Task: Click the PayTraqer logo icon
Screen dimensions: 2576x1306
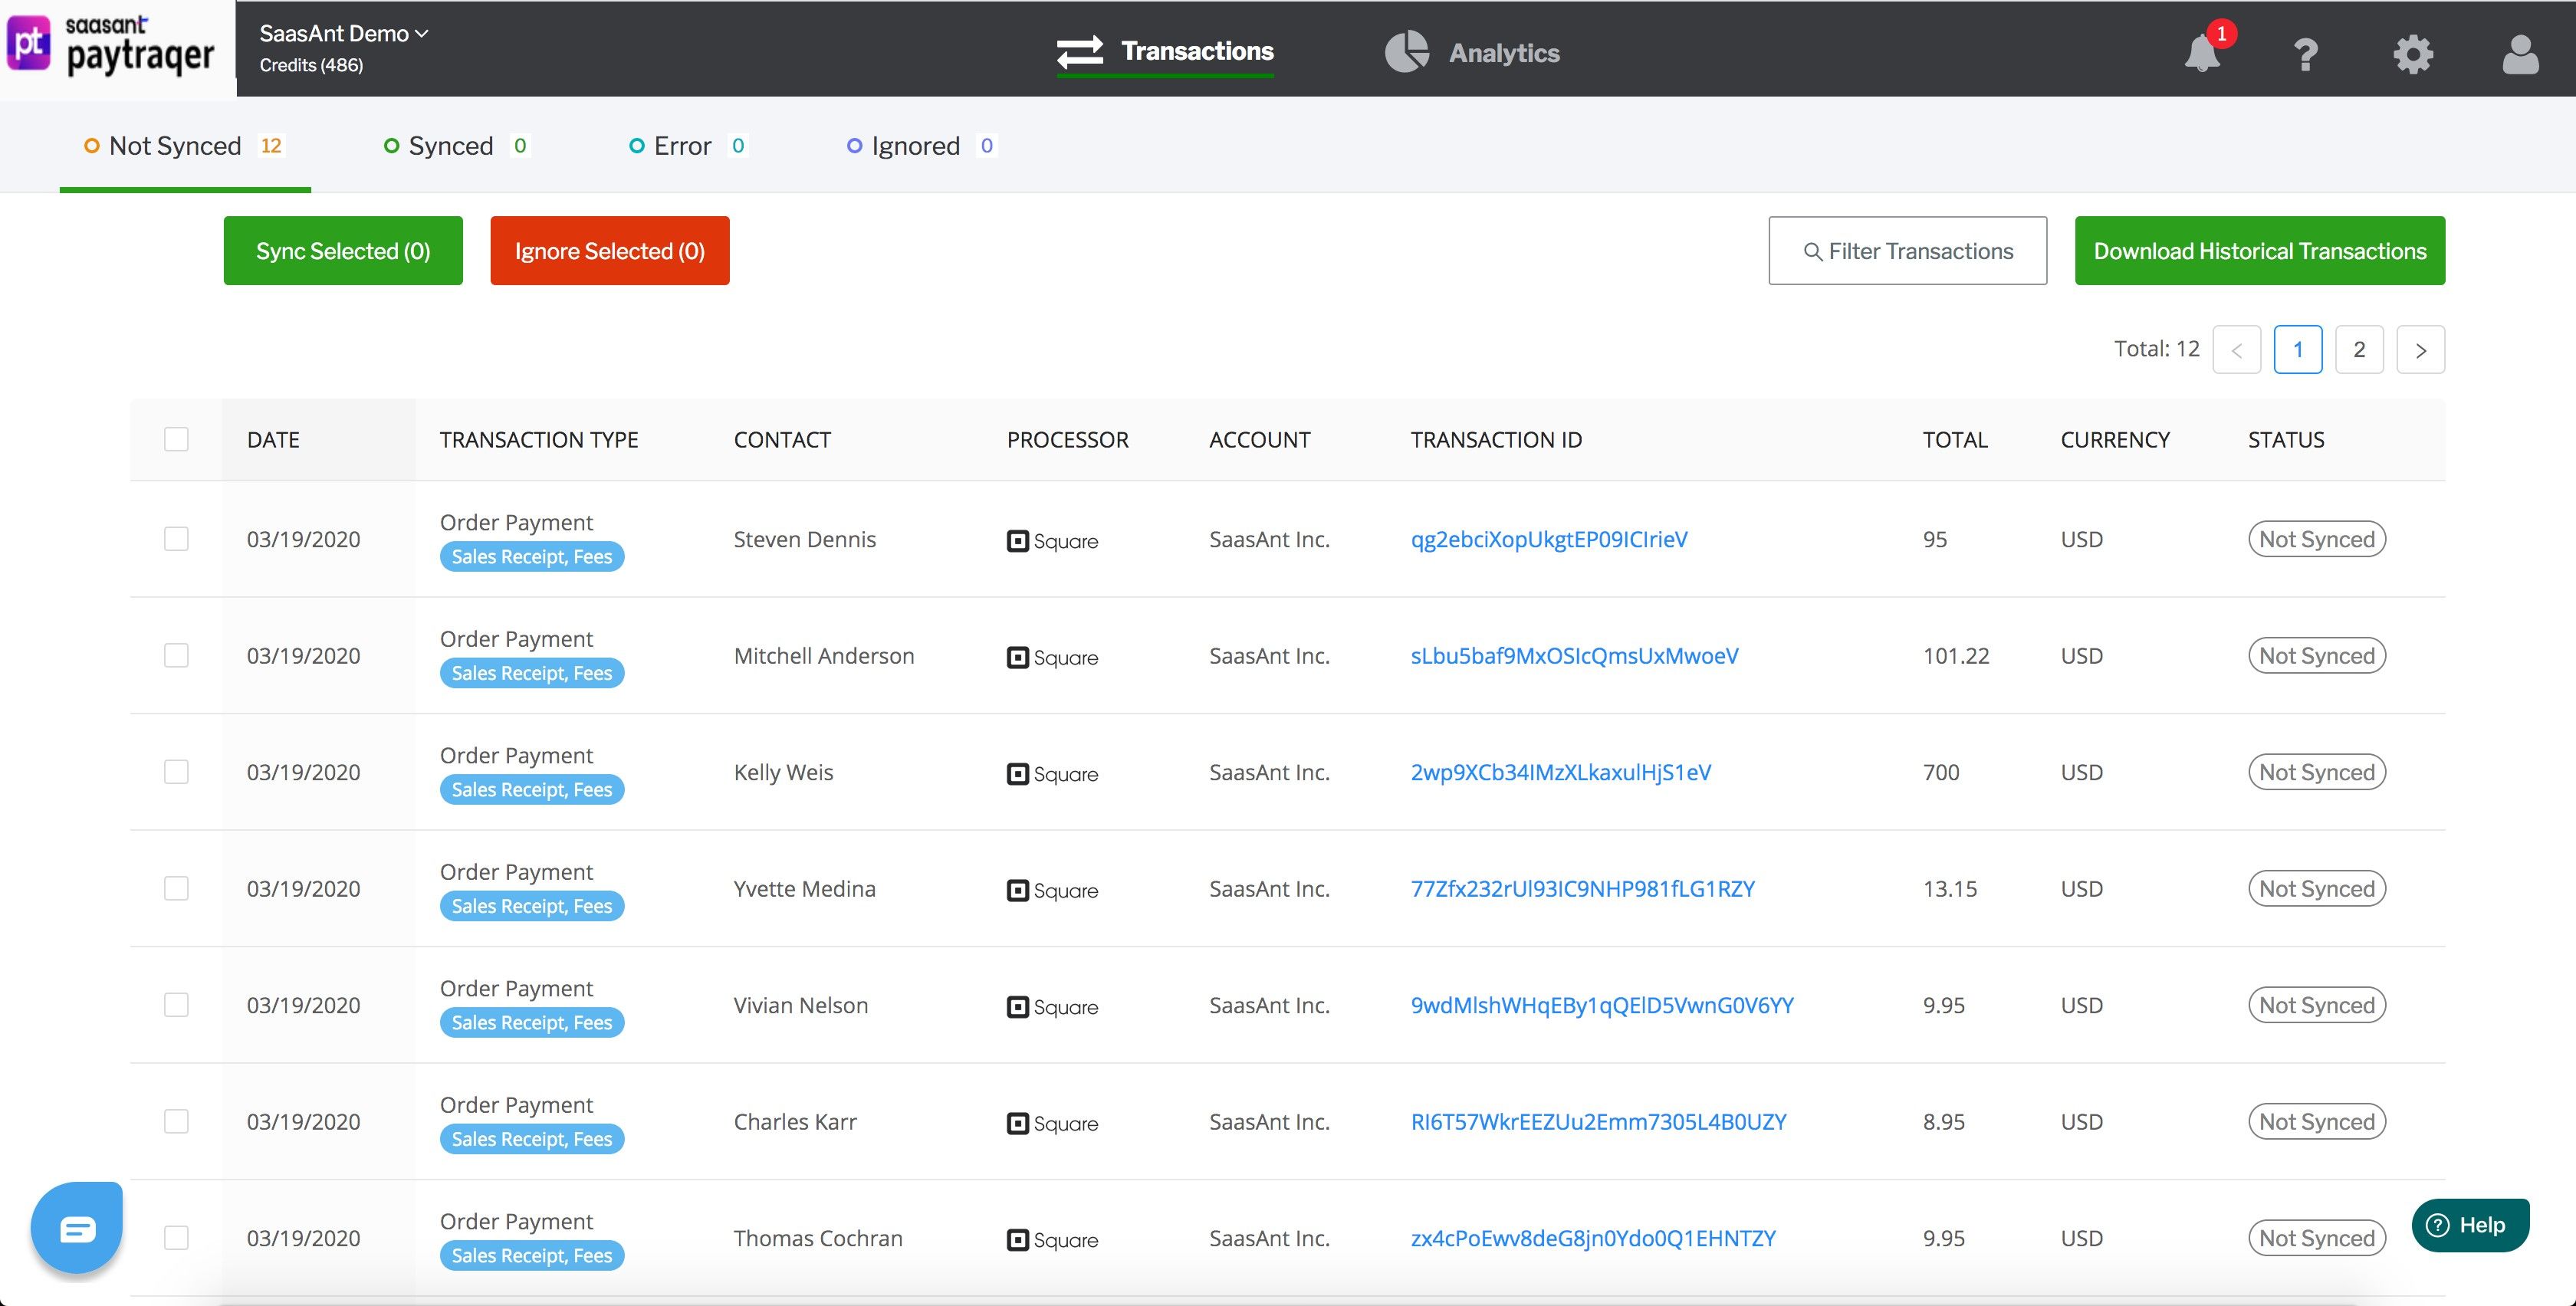Action: [29, 43]
